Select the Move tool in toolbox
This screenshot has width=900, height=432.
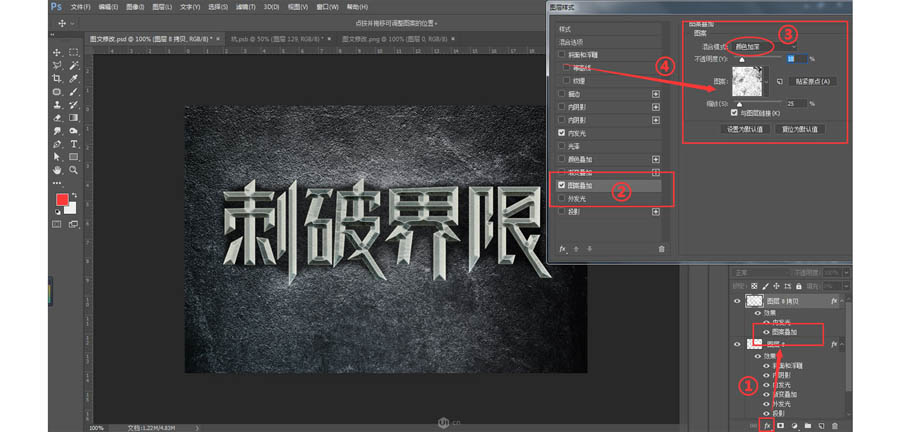57,53
